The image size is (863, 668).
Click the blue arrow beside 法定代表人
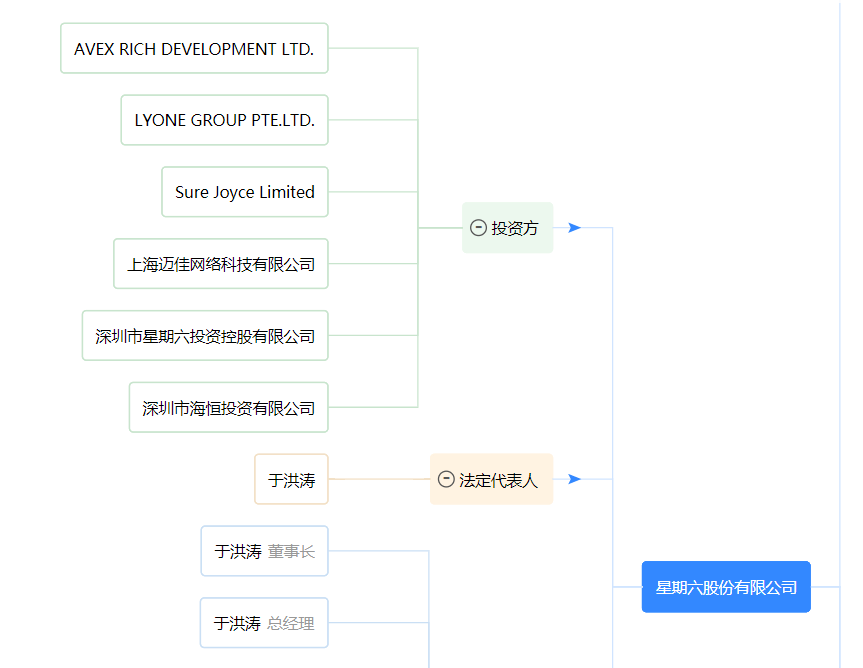[574, 479]
